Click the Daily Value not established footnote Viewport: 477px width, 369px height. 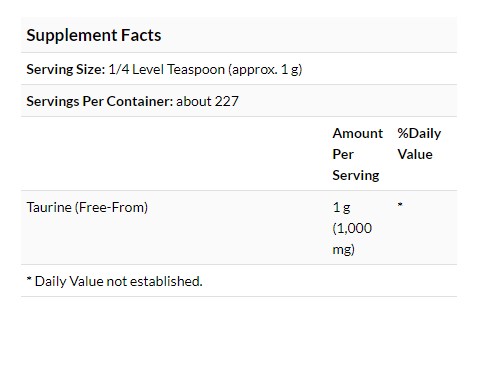pyautogui.click(x=115, y=281)
